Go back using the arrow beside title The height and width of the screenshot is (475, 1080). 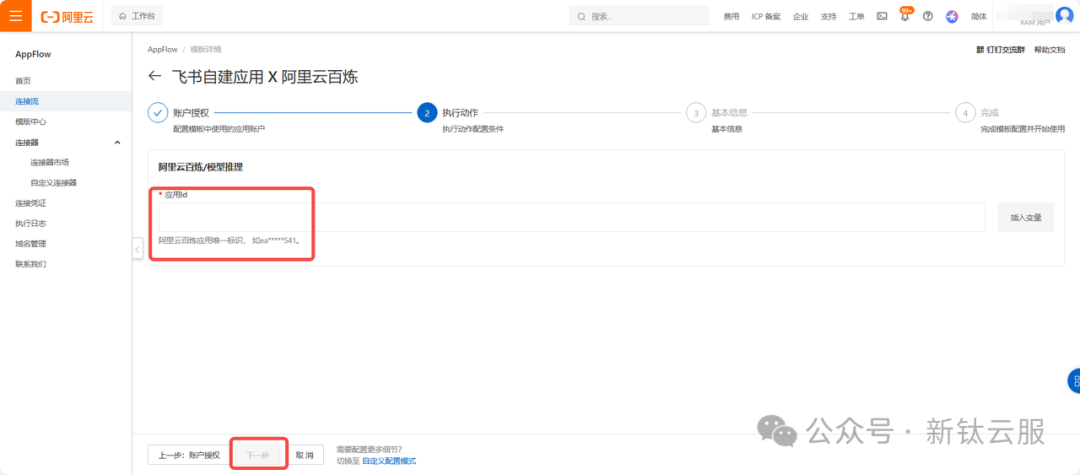click(155, 76)
